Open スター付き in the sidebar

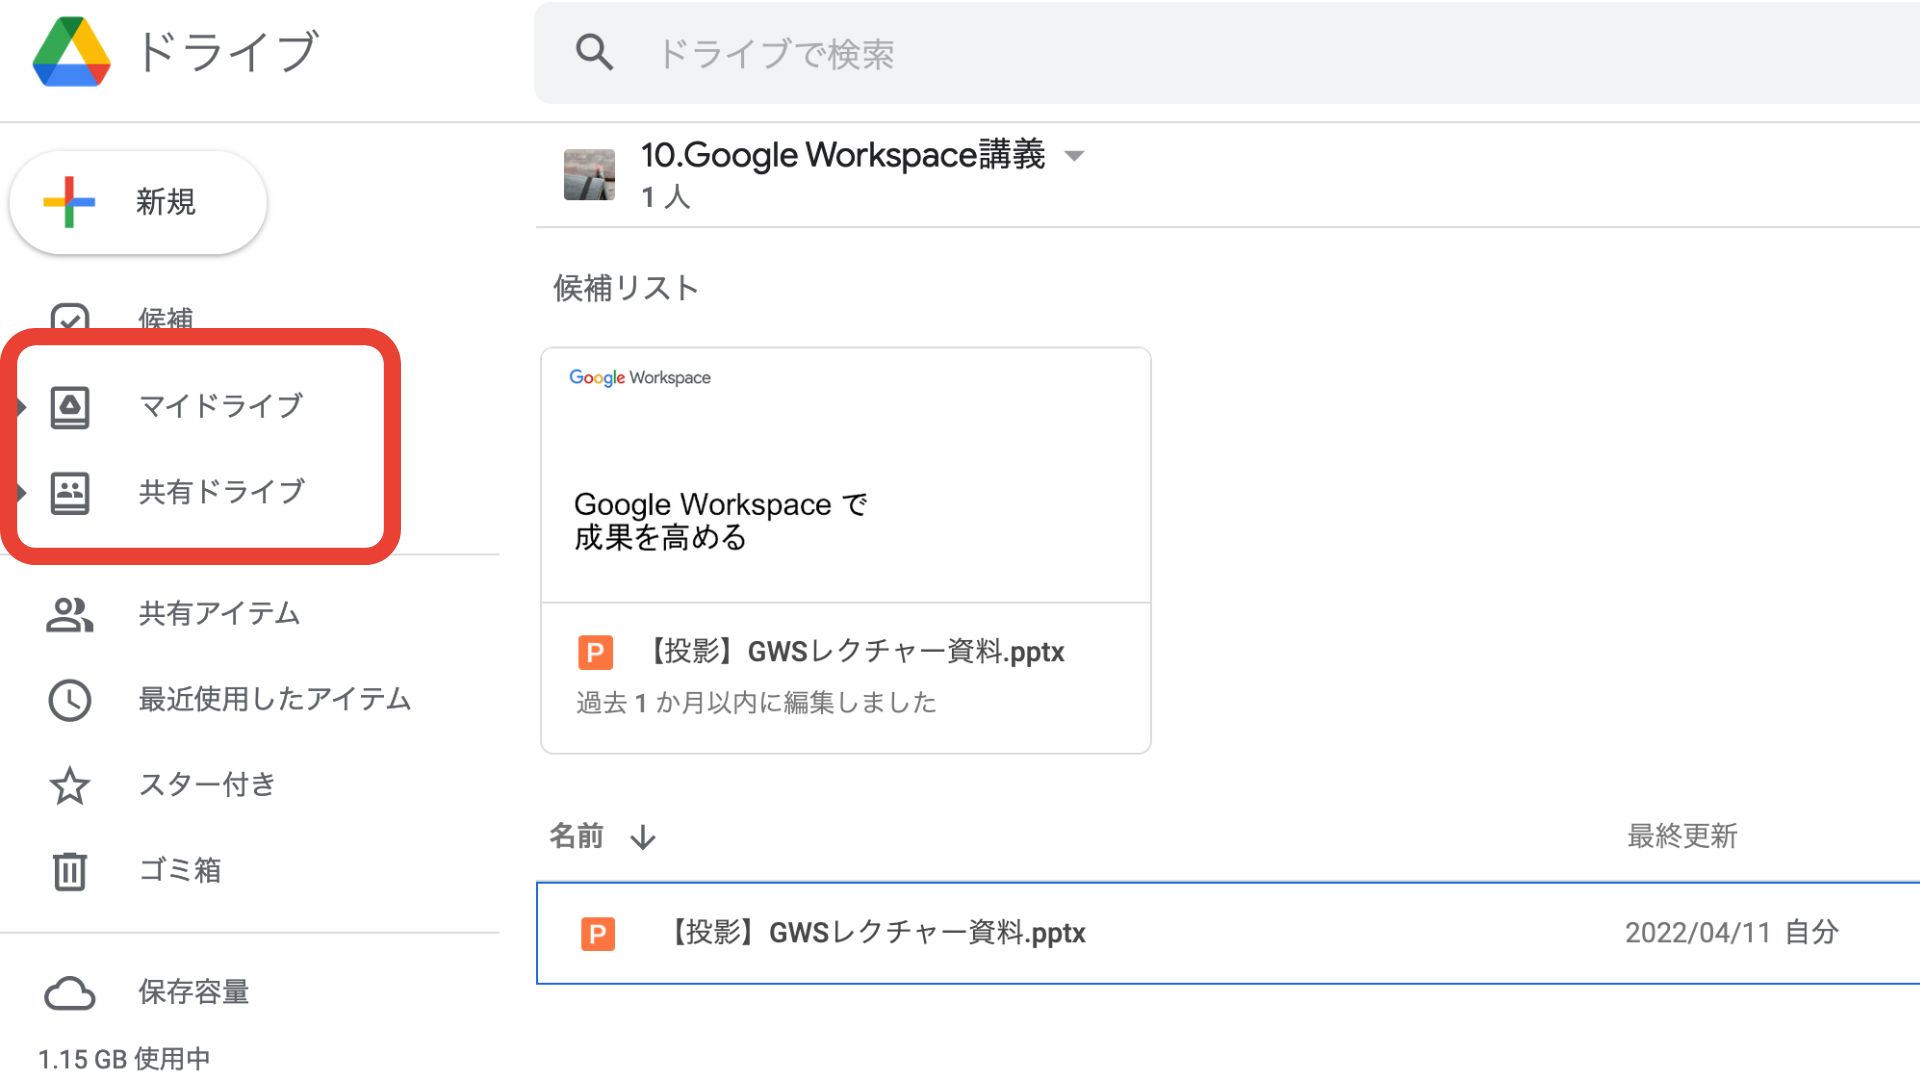[206, 785]
